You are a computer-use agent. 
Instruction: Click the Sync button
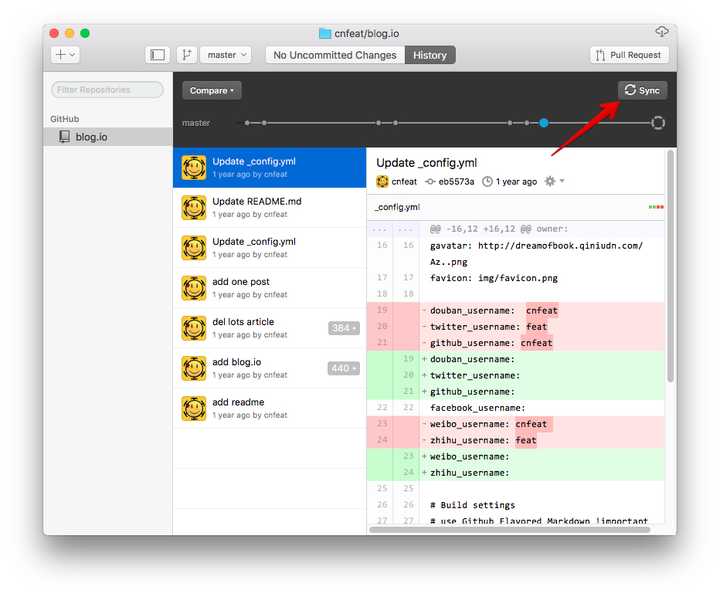(x=642, y=90)
